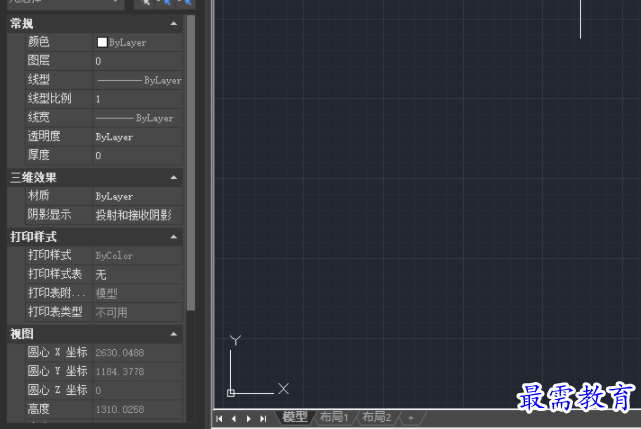The width and height of the screenshot is (641, 429).
Task: Click the 圆心 X 坐标 value 2630.0488
Action: pyautogui.click(x=137, y=353)
